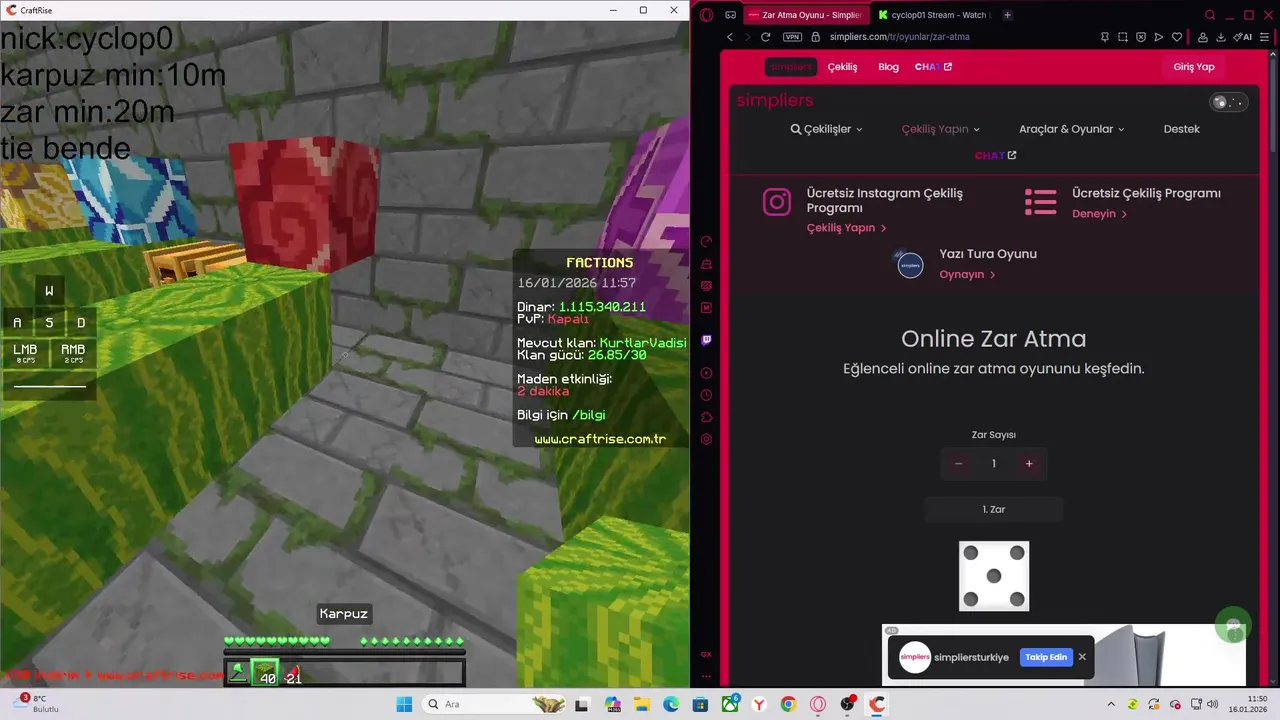Expand the Araçlar & Oyunlar dropdown
The image size is (1280, 720).
coord(1071,129)
